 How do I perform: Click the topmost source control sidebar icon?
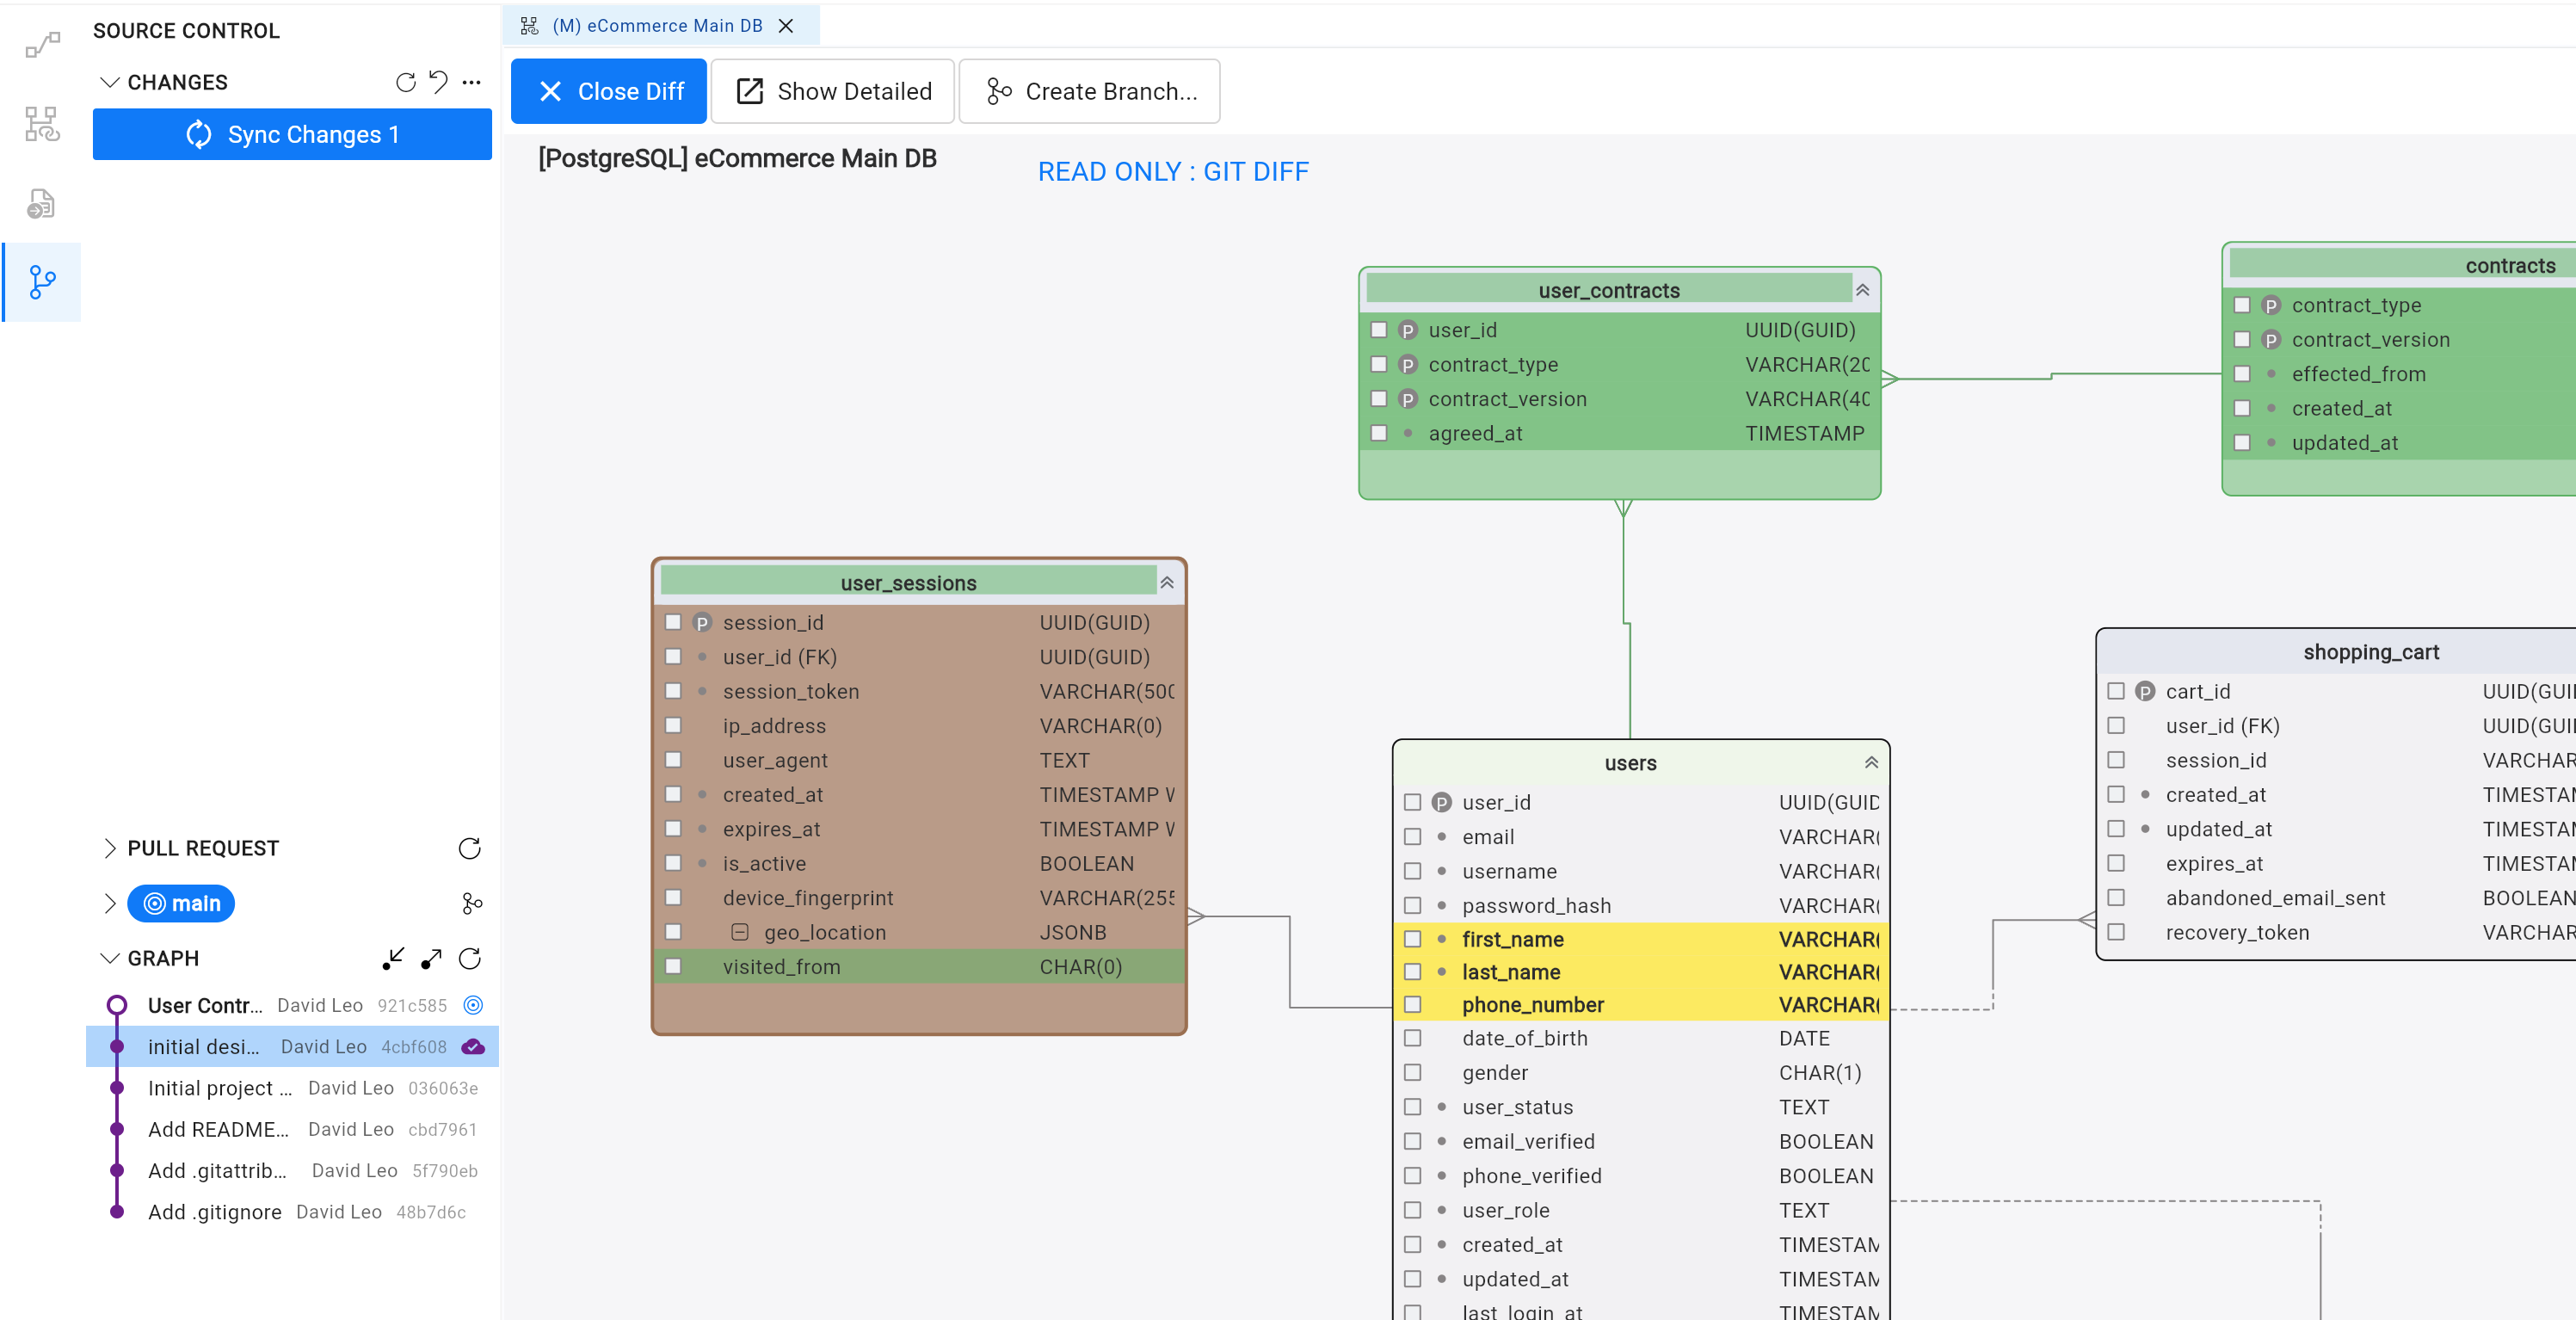(x=41, y=45)
